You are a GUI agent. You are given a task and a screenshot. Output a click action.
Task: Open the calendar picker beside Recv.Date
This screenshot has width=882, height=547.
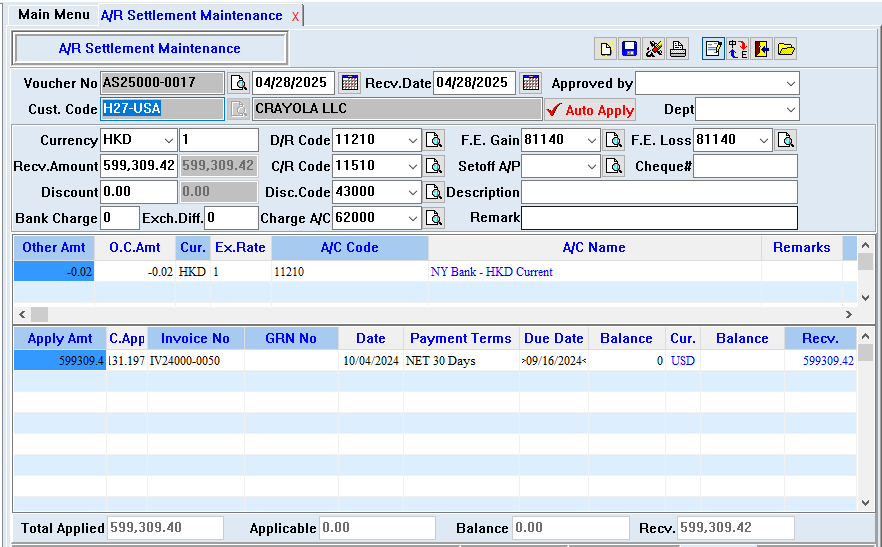coord(531,83)
